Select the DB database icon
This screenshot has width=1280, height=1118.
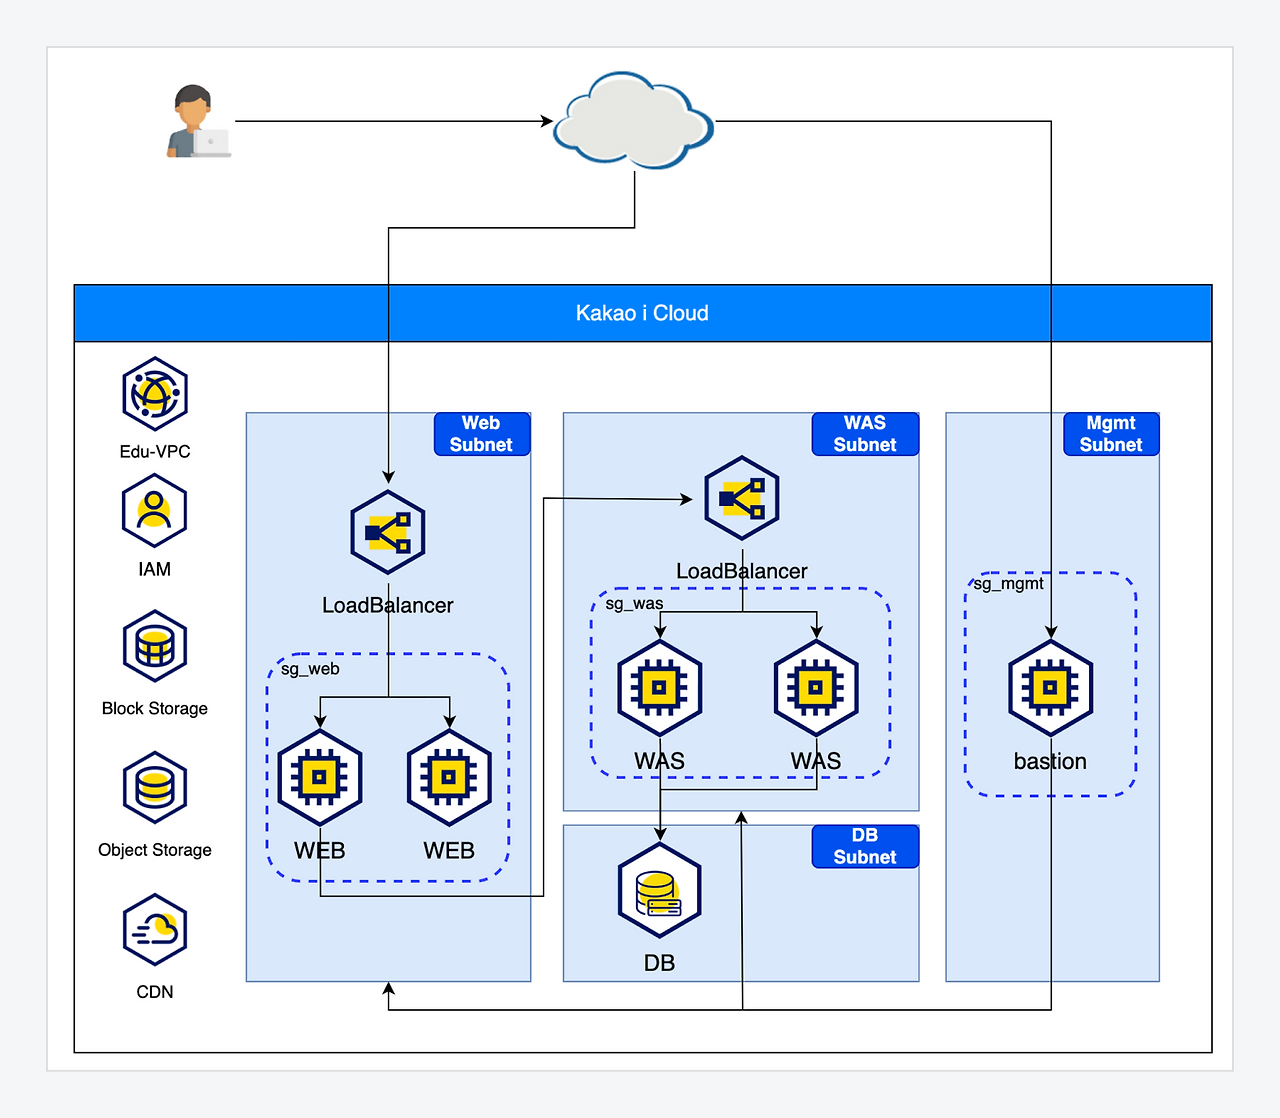coord(660,891)
